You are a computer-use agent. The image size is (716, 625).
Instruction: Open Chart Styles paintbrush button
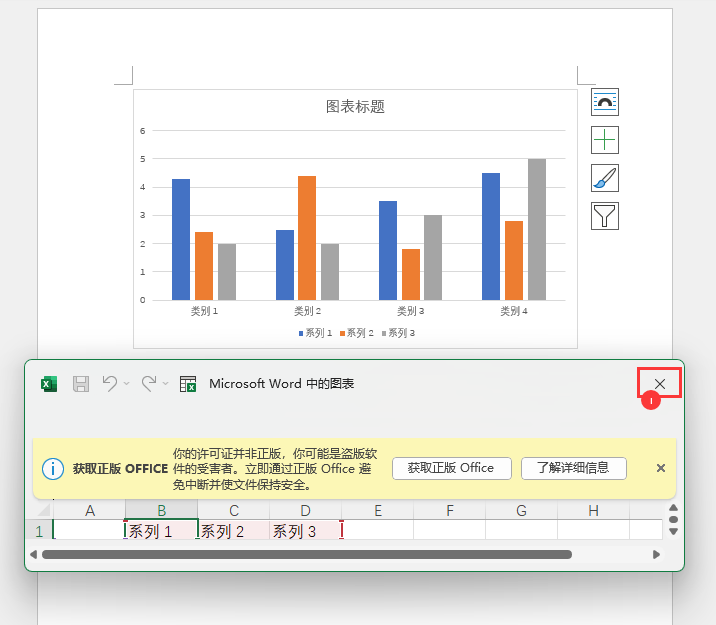(x=605, y=178)
